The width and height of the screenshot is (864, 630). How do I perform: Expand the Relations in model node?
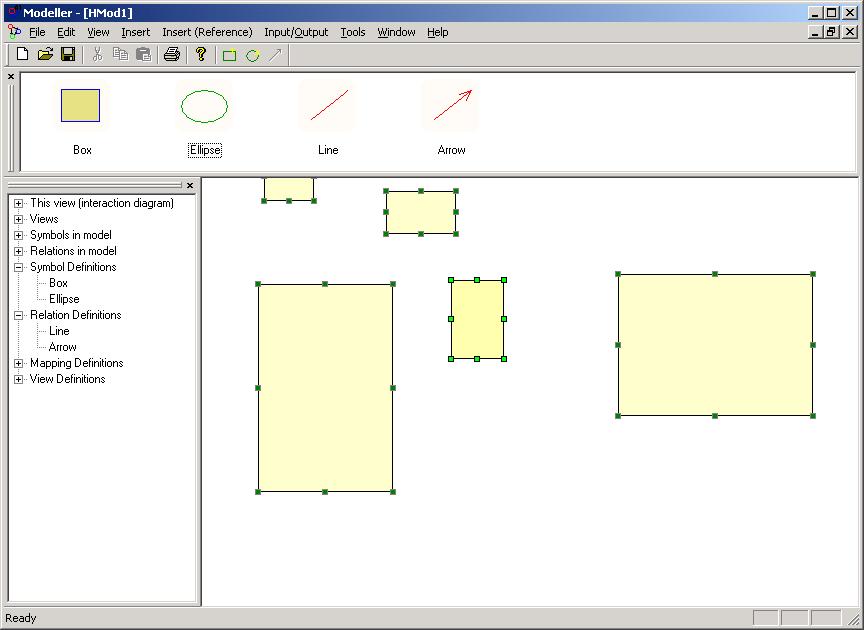(18, 251)
